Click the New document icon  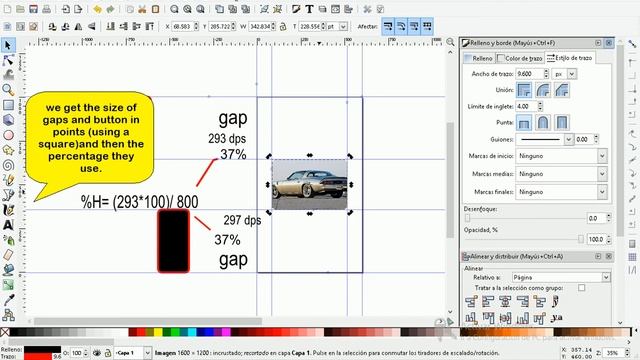tap(7, 9)
